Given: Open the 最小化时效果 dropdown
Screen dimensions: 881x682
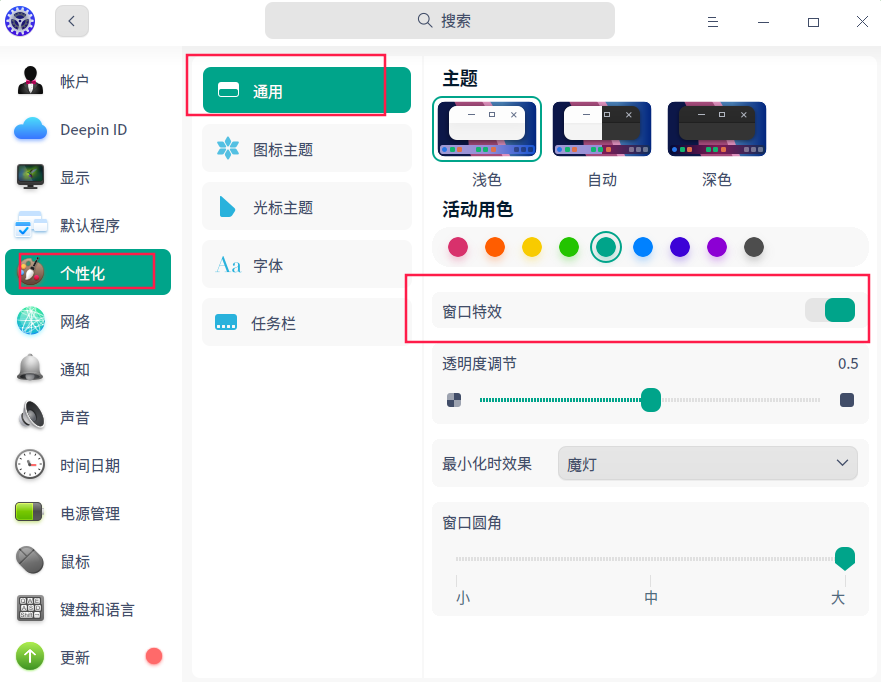Looking at the screenshot, I should pyautogui.click(x=707, y=463).
